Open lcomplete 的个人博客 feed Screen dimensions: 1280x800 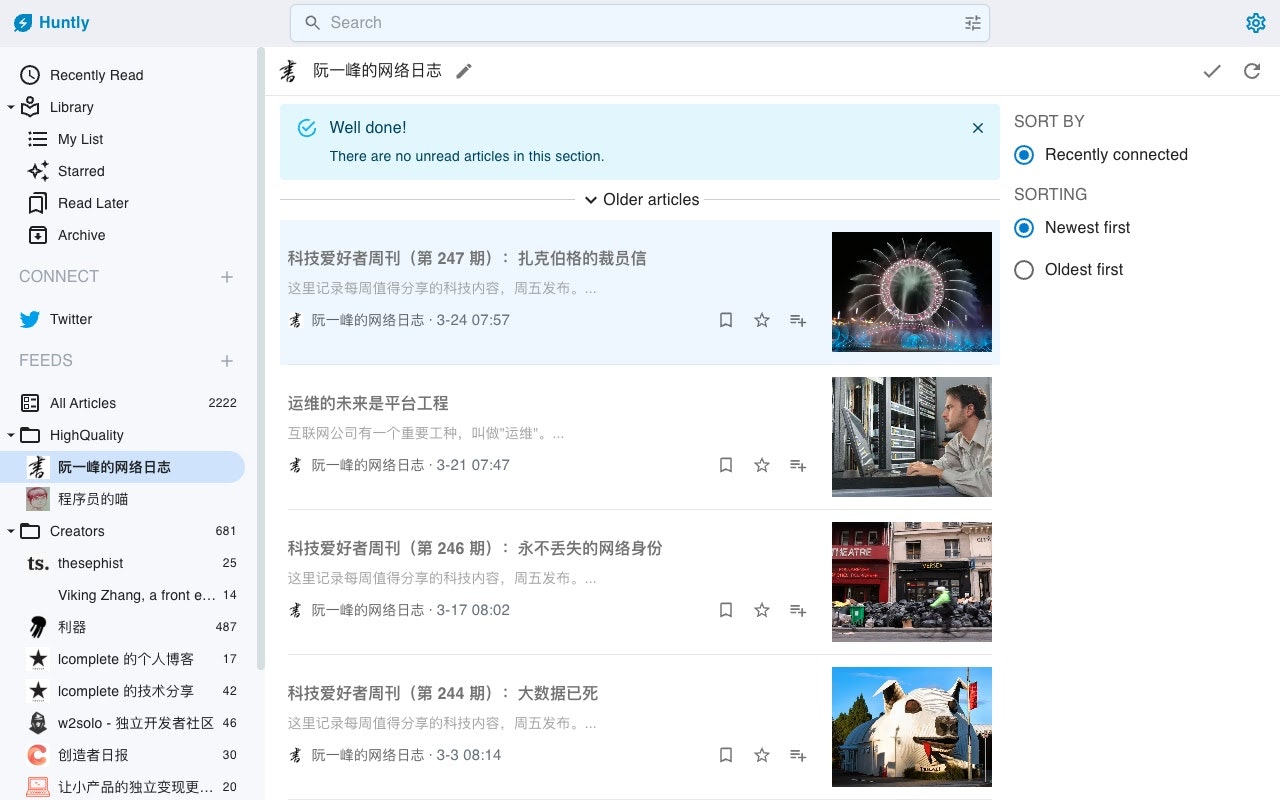[x=124, y=659]
